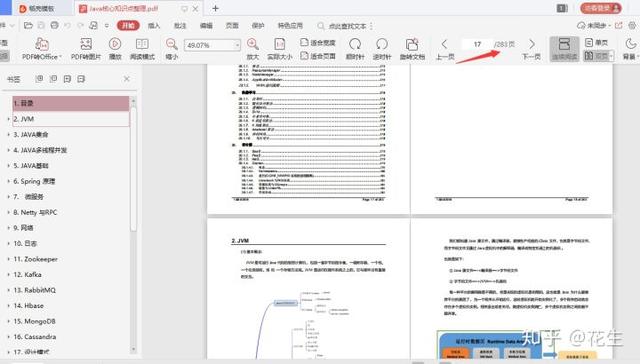Jump to bookmark 14. Hbase
Screen dimensions: 640x364
coord(28,306)
